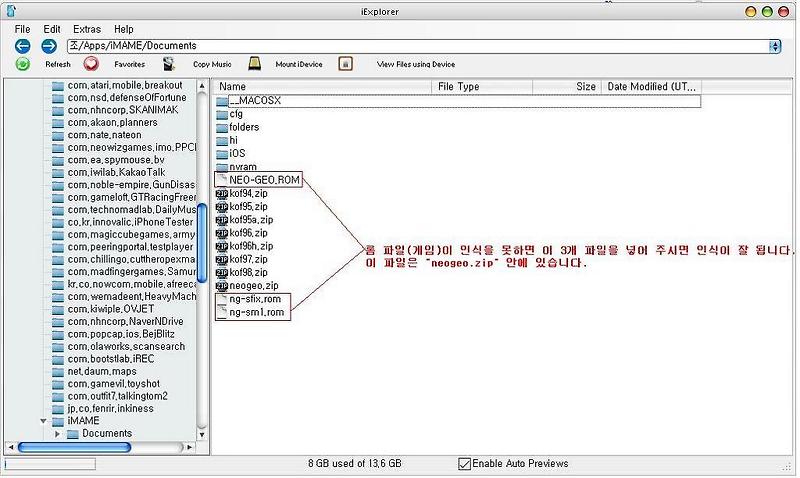Image resolution: width=800 pixels, height=478 pixels.
Task: Click the kof98.zip archive icon
Action: point(221,273)
